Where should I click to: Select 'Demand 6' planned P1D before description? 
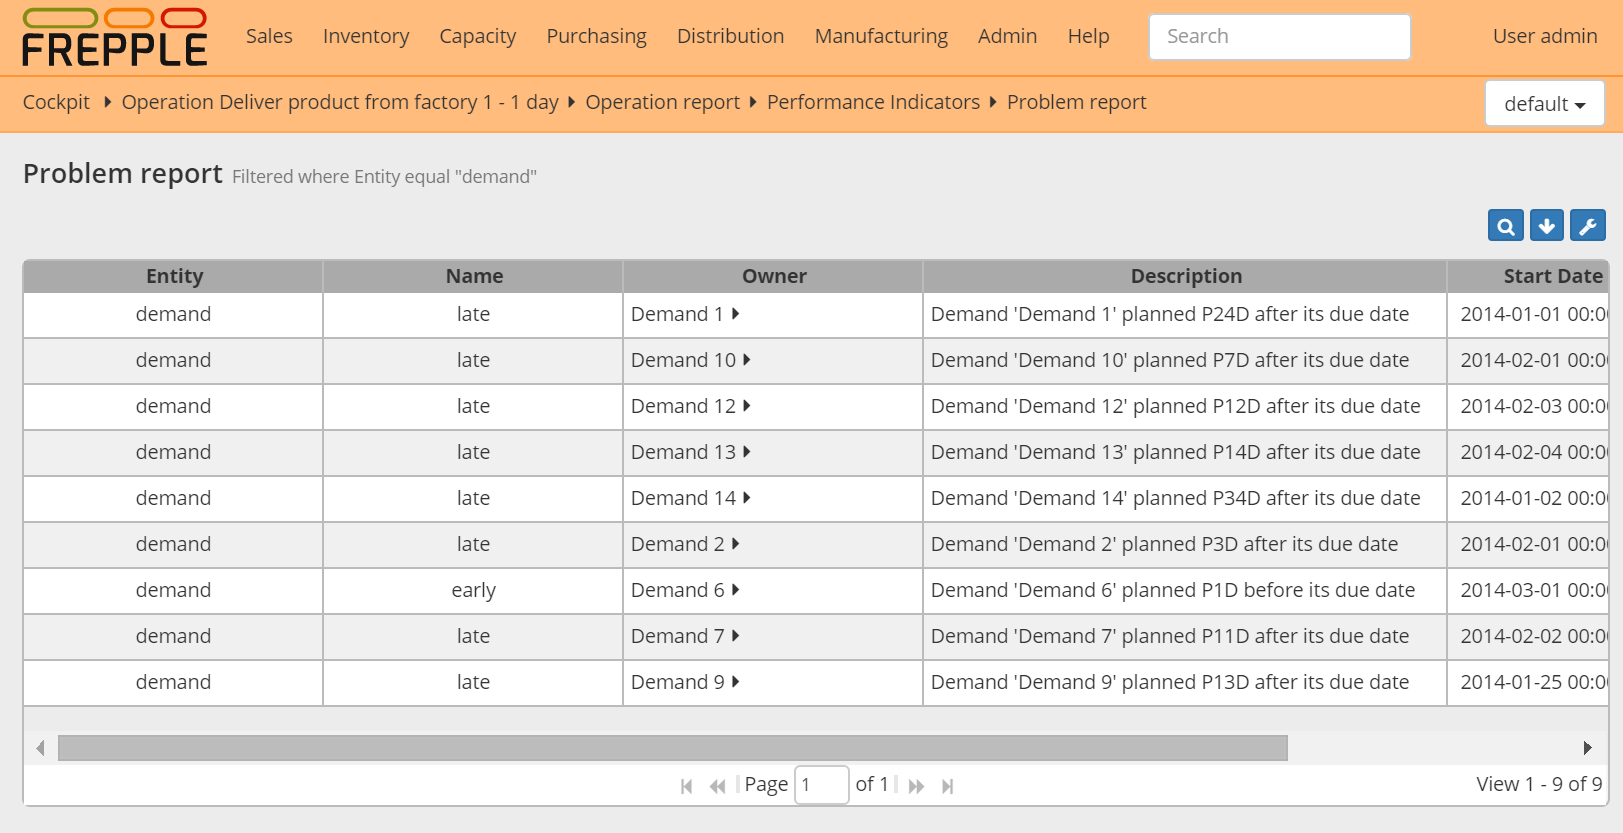pyautogui.click(x=1185, y=591)
